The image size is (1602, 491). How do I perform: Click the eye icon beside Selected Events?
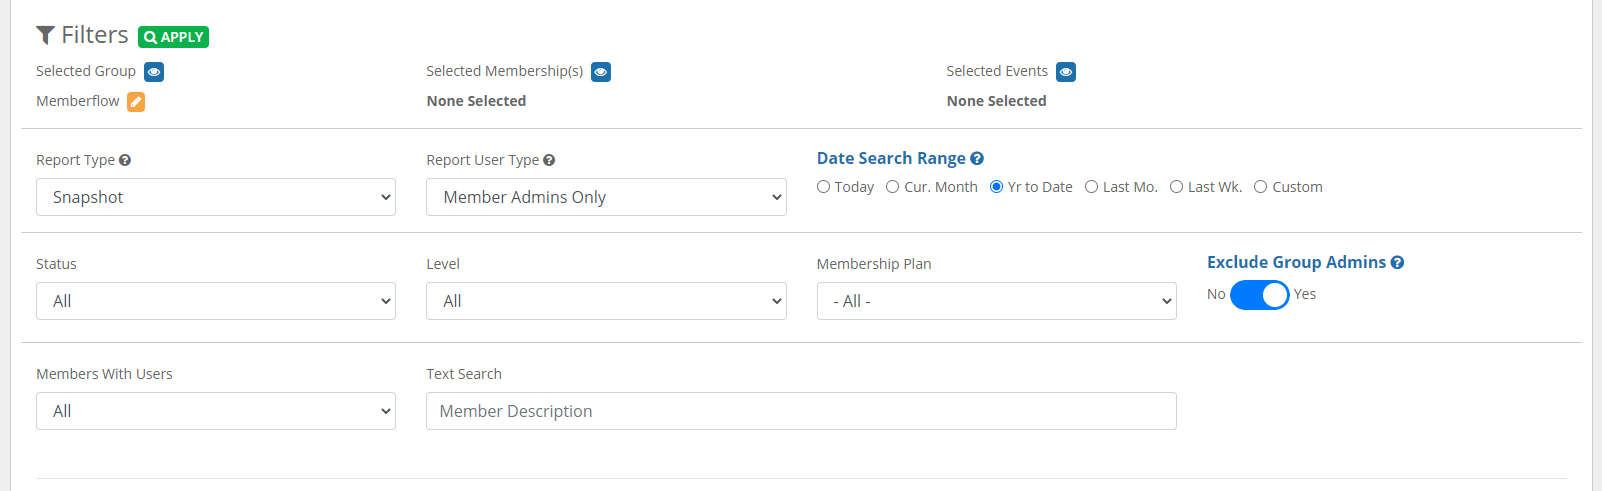(1066, 72)
